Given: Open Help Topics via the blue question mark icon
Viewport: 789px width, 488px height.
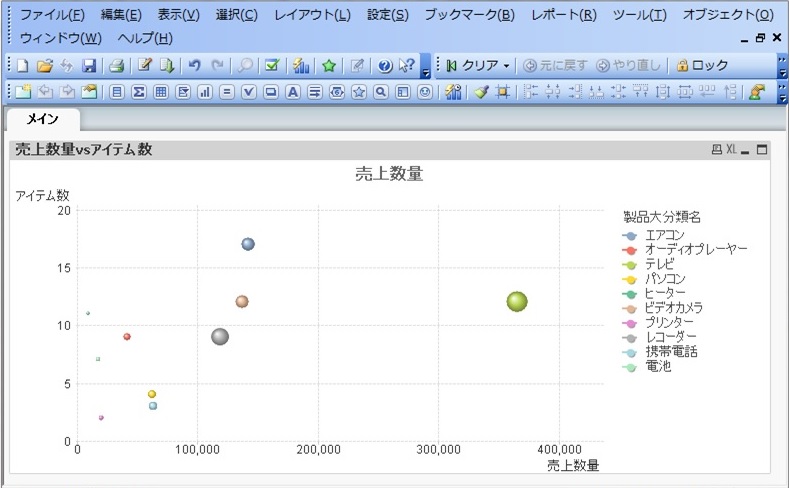Looking at the screenshot, I should pos(385,65).
